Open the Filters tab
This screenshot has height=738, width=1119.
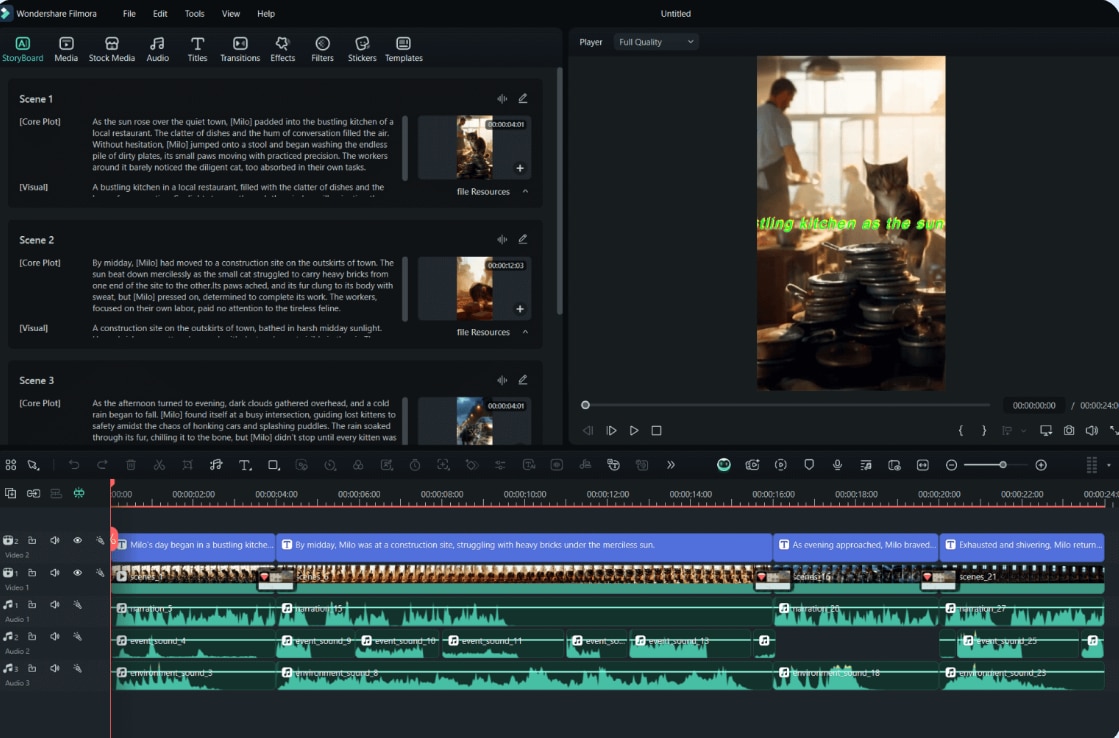(x=323, y=49)
